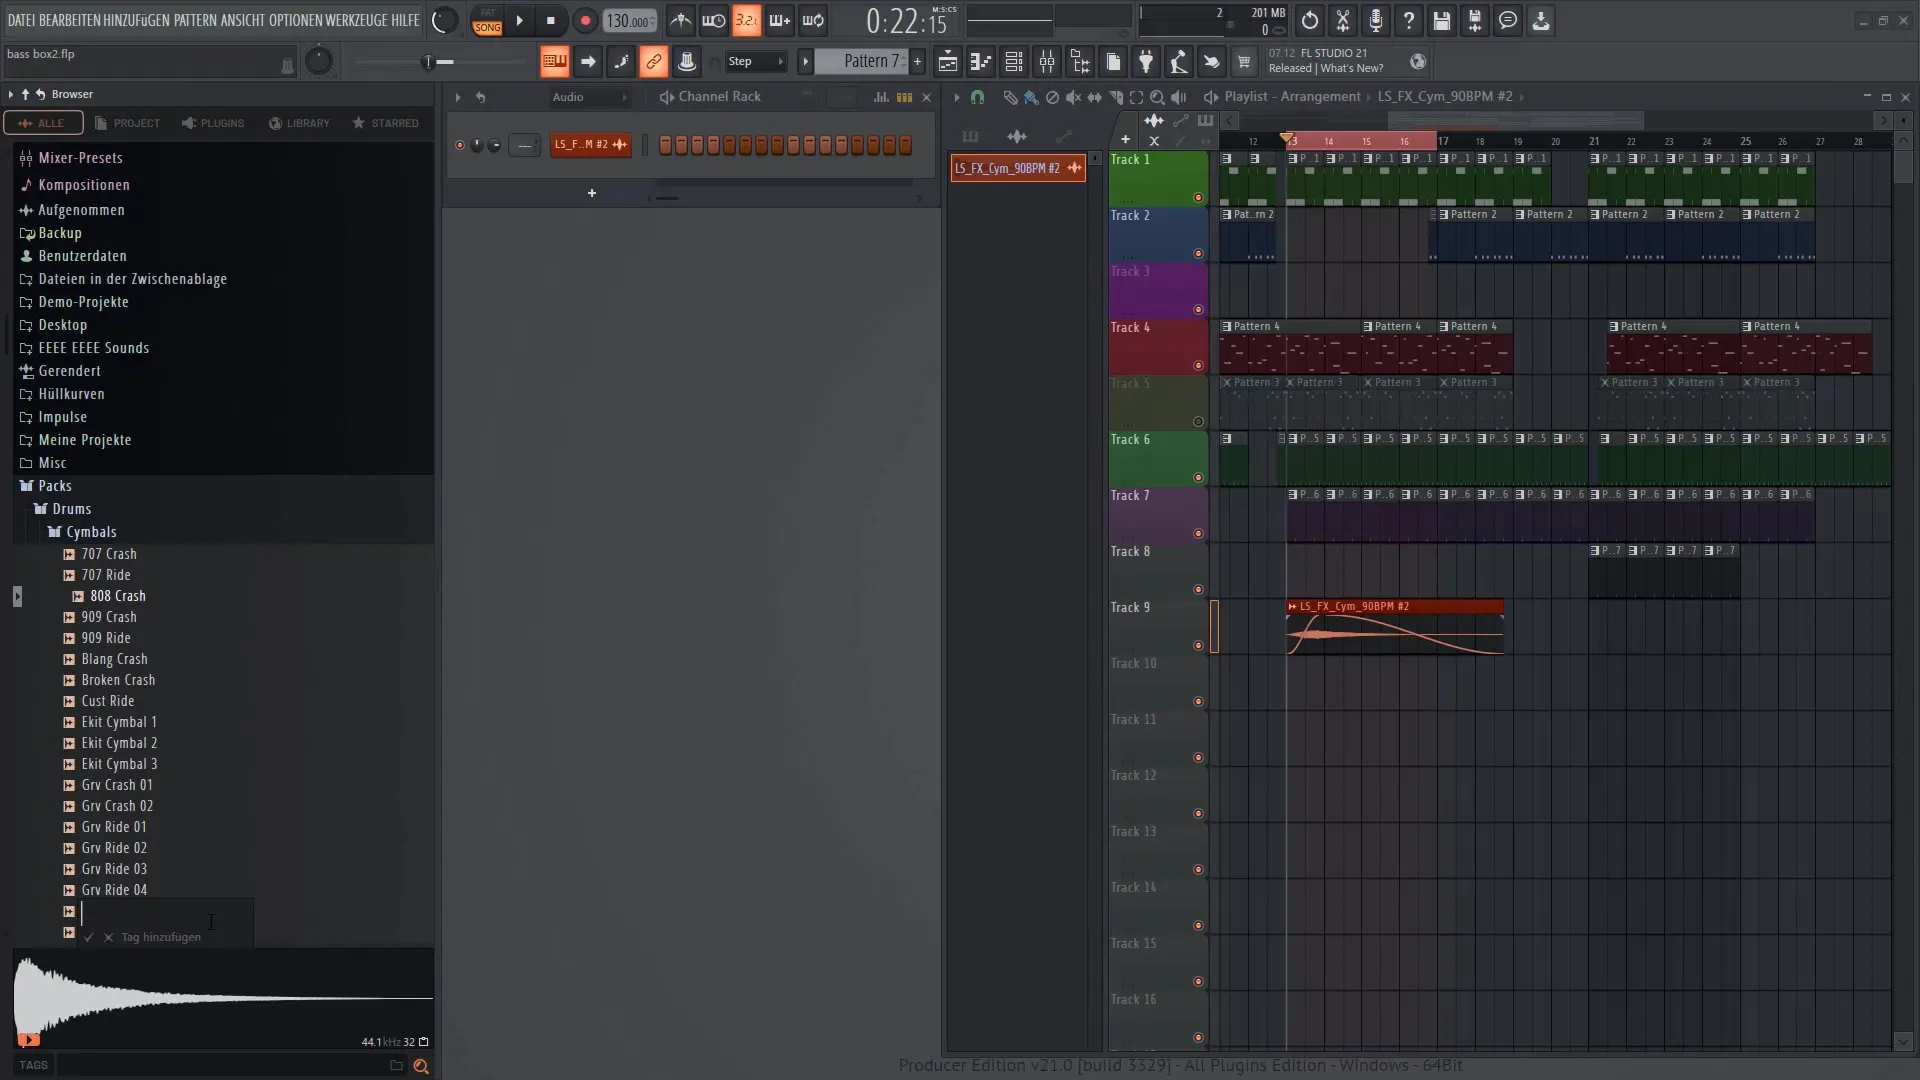Image resolution: width=1920 pixels, height=1080 pixels.
Task: Open the BEARBEITEN menu
Action: click(69, 20)
